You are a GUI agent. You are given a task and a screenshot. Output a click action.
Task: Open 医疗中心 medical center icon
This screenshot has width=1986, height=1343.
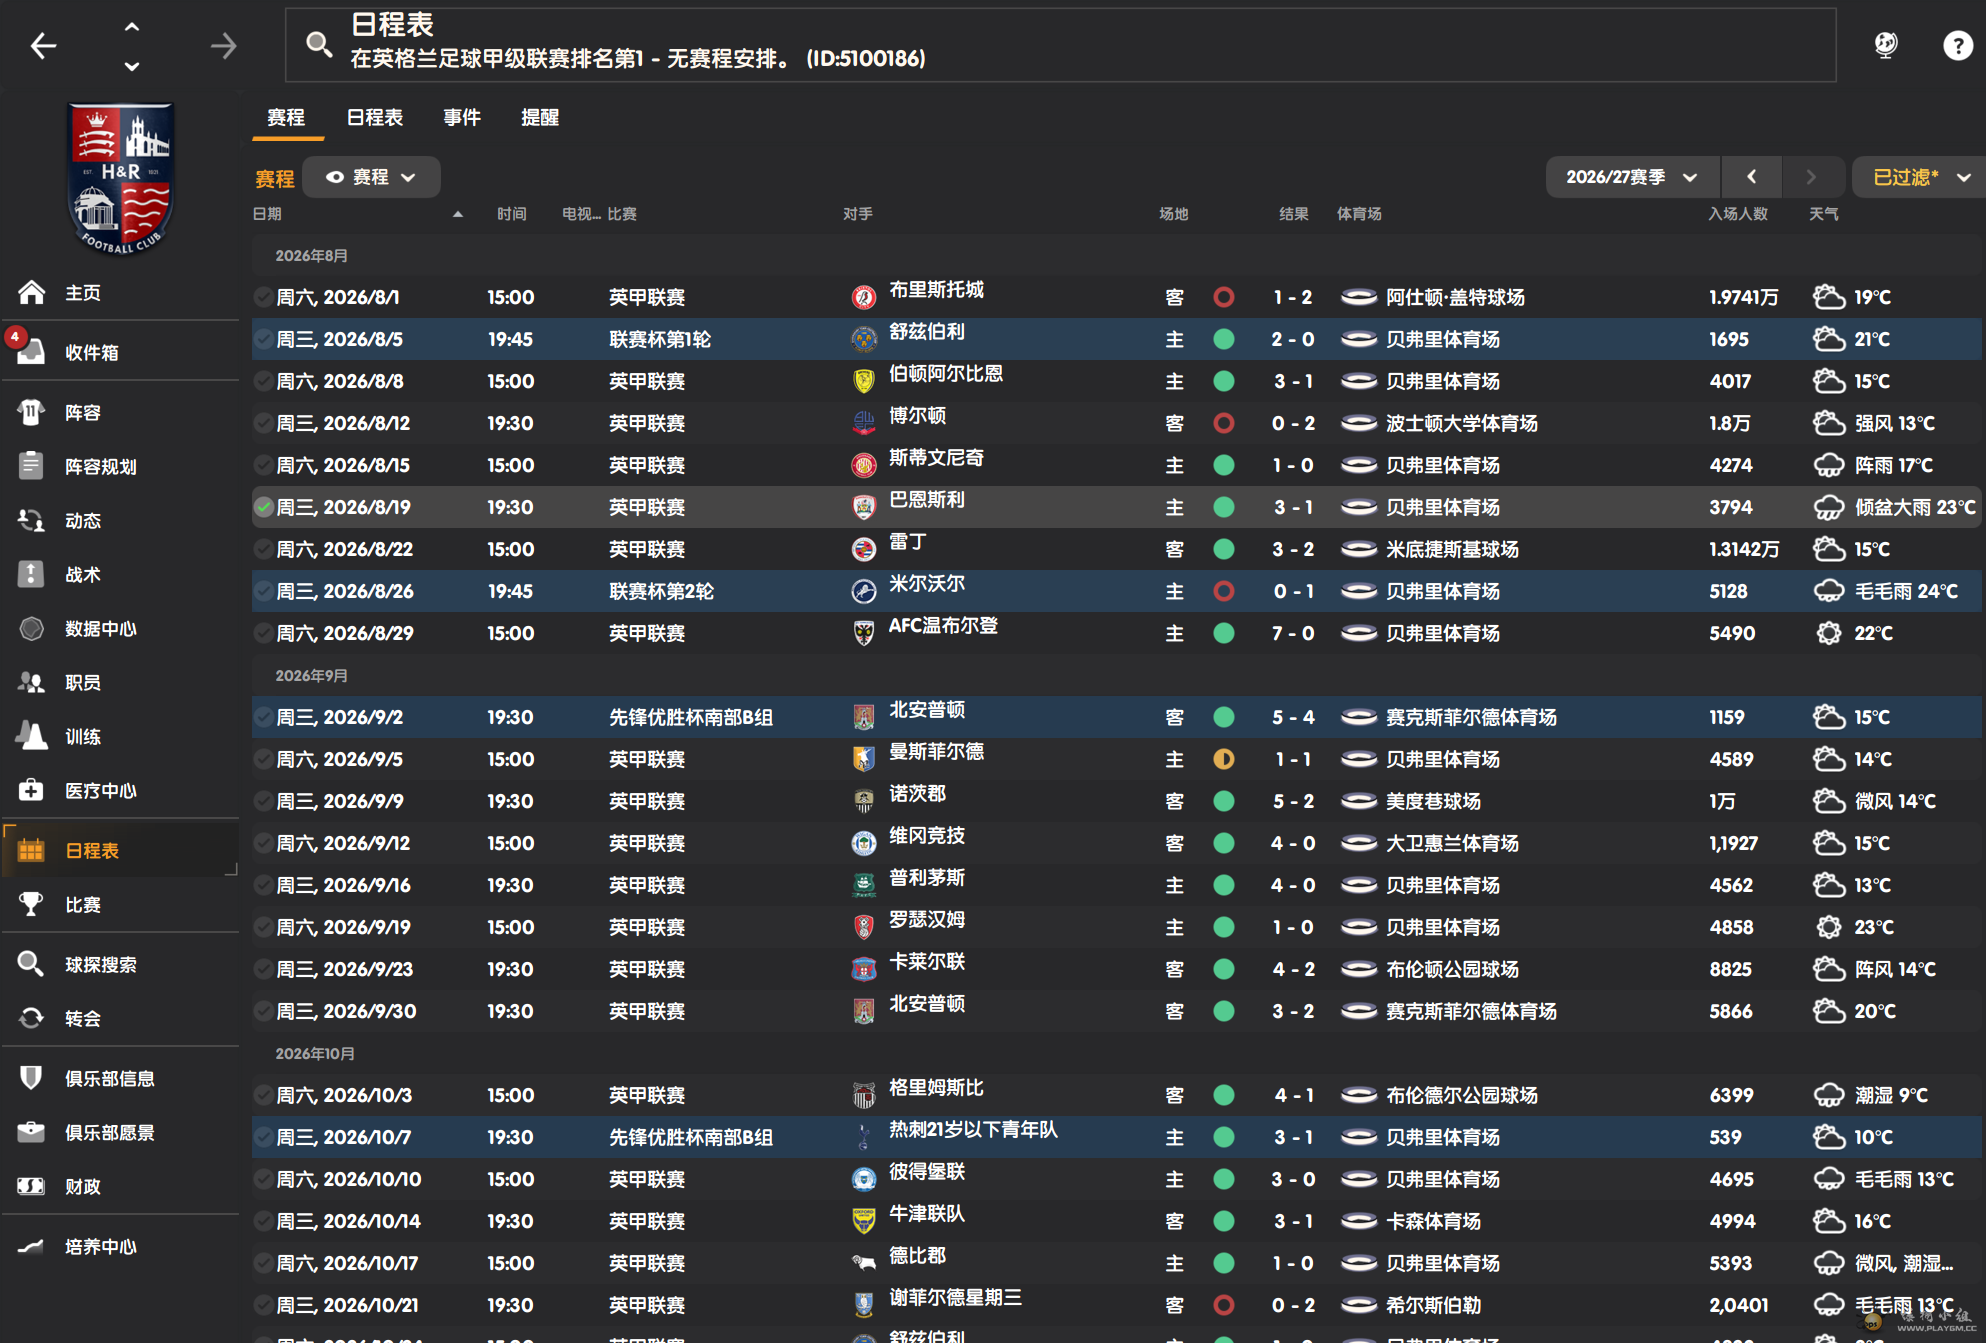pyautogui.click(x=32, y=790)
